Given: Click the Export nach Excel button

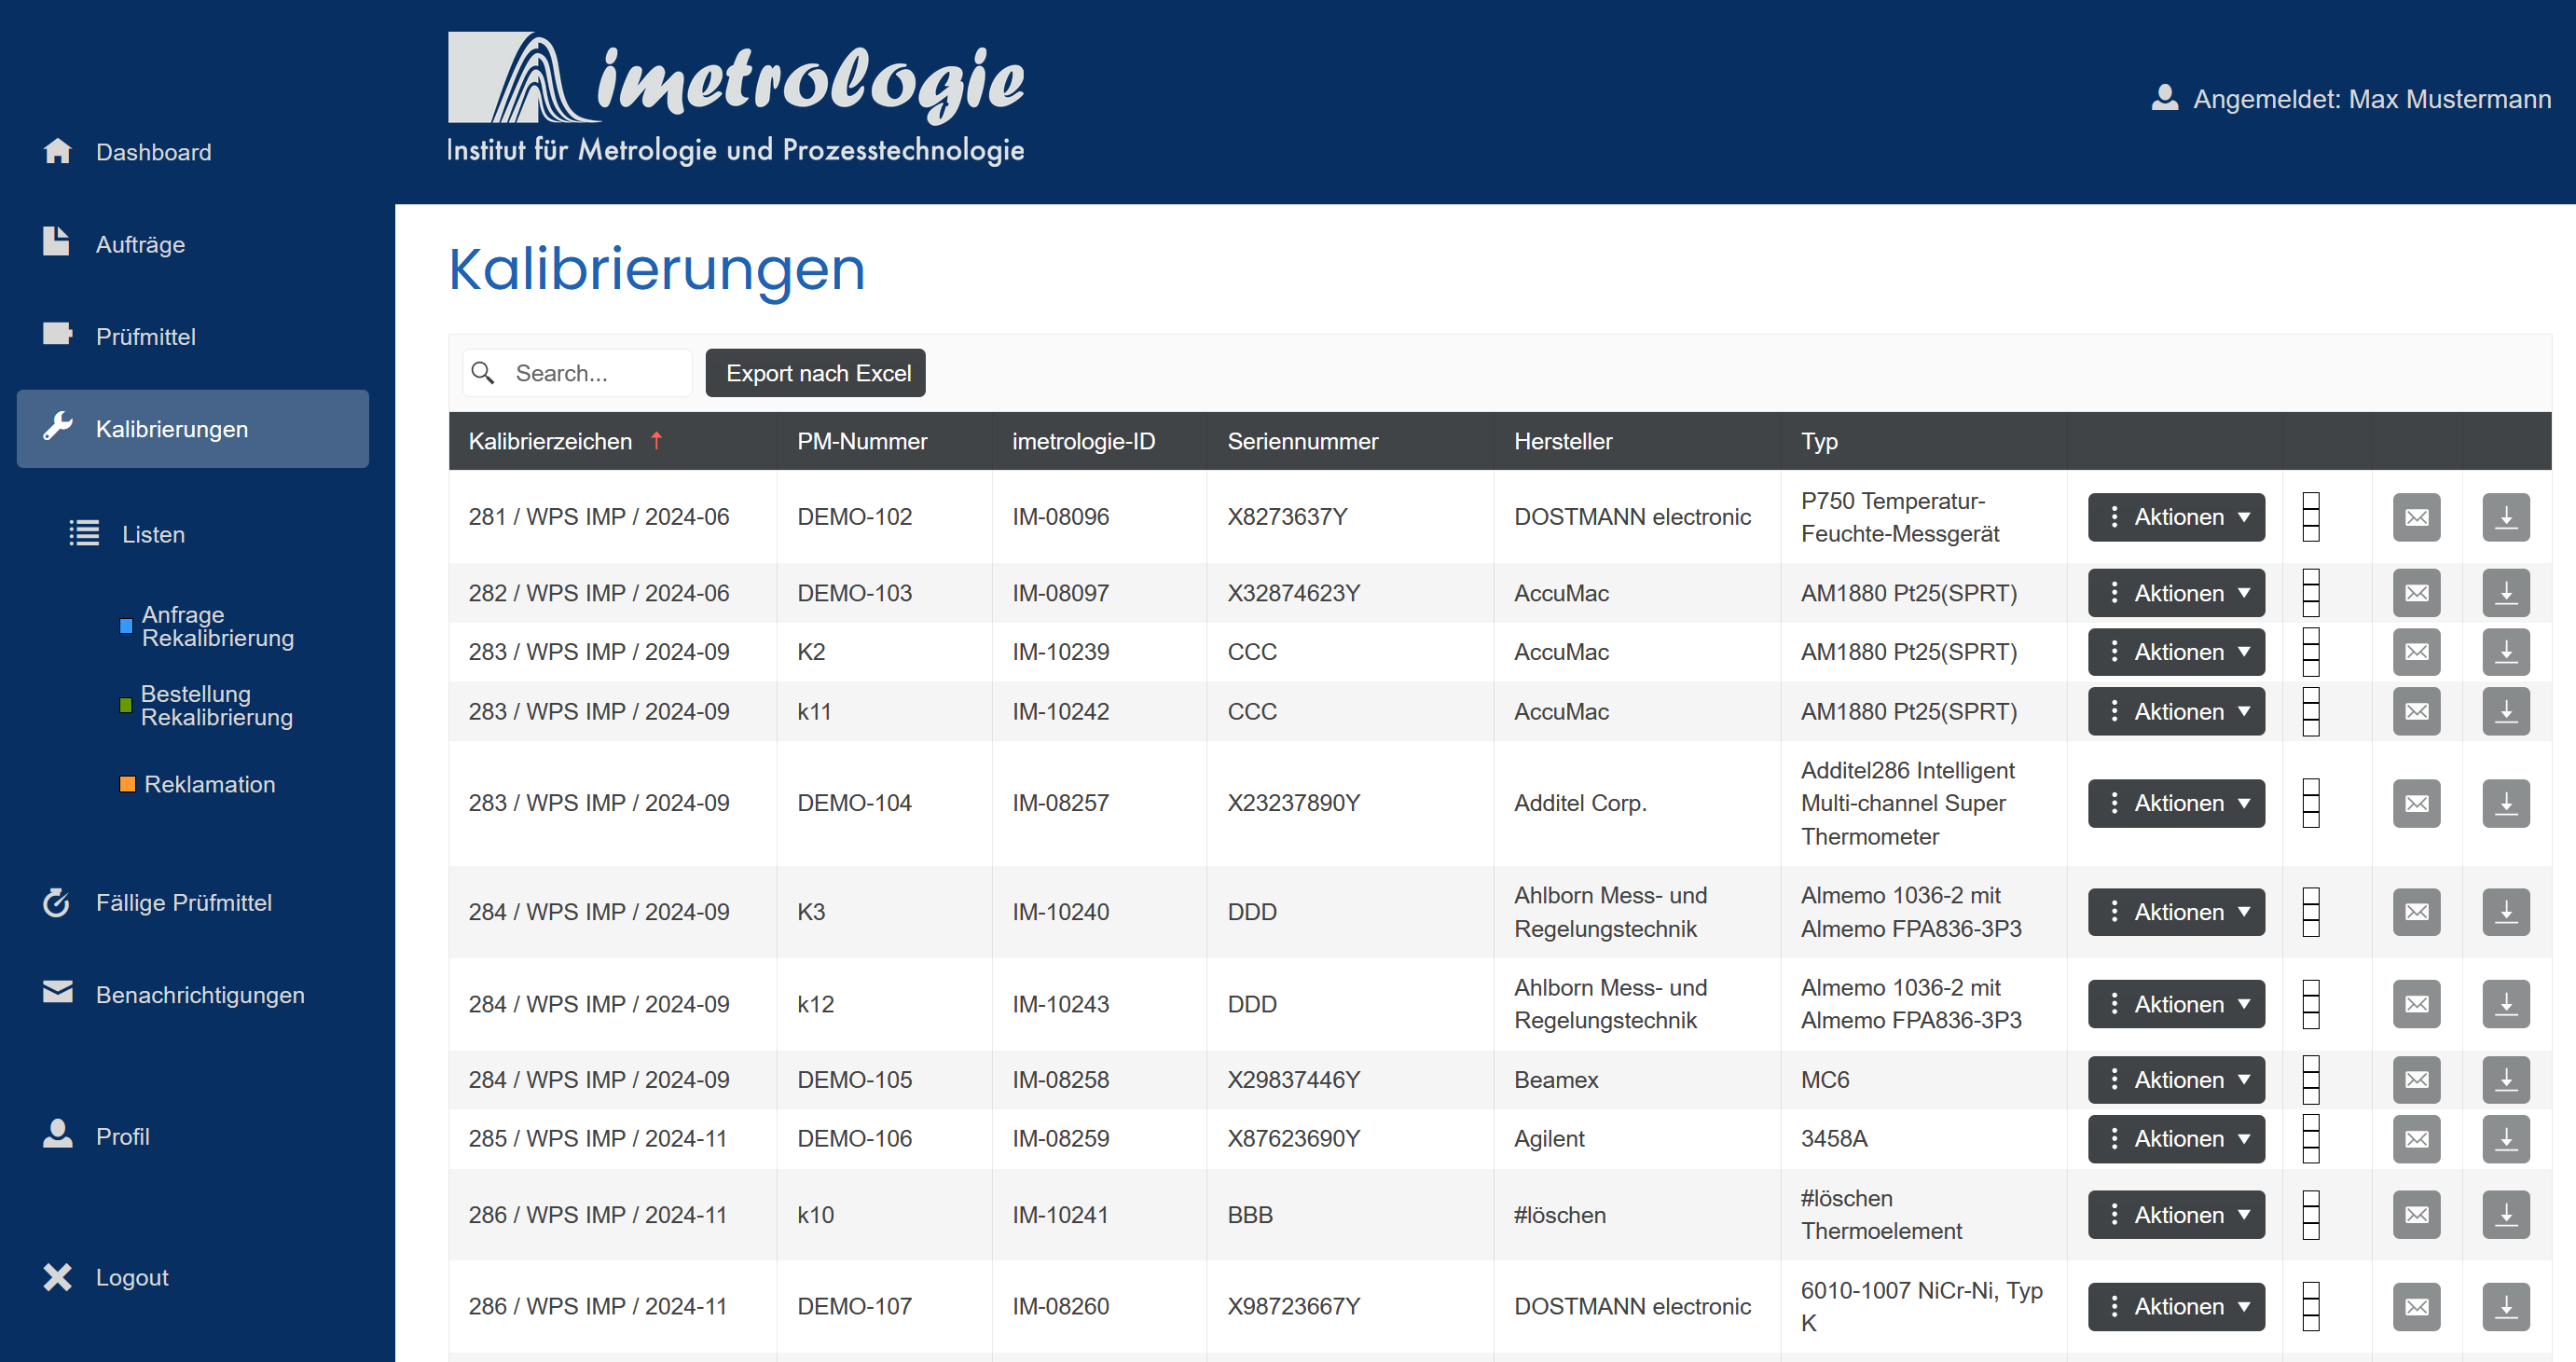Looking at the screenshot, I should coord(815,373).
